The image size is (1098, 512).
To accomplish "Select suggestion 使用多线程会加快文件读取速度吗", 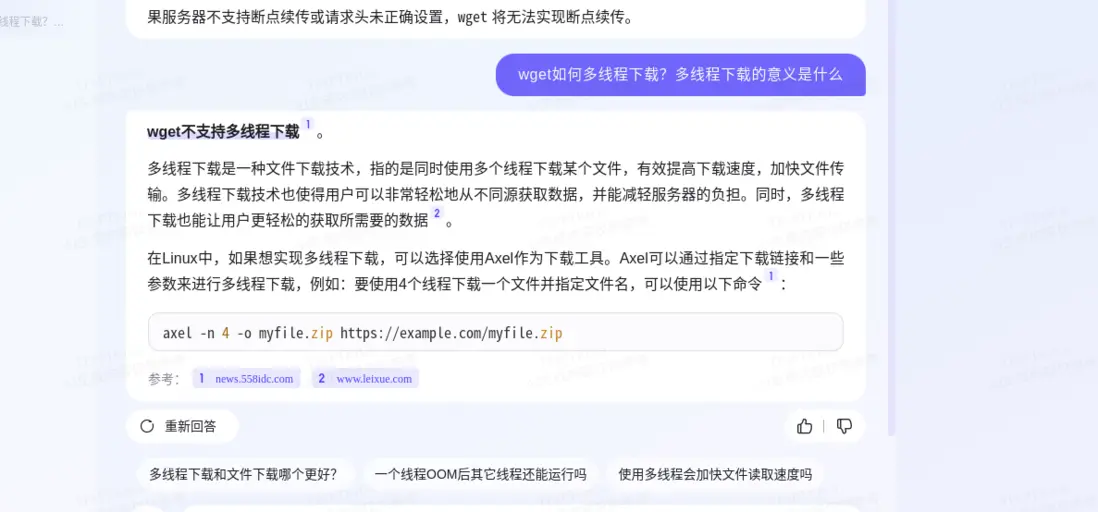I will point(715,474).
